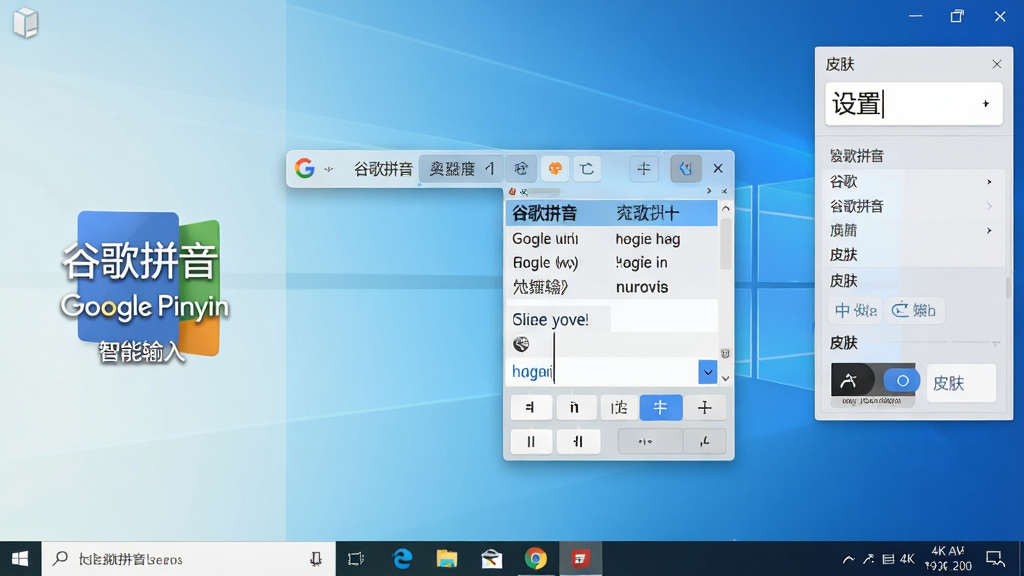
Task: Click the globe icon above the hagai input
Action: (x=521, y=344)
